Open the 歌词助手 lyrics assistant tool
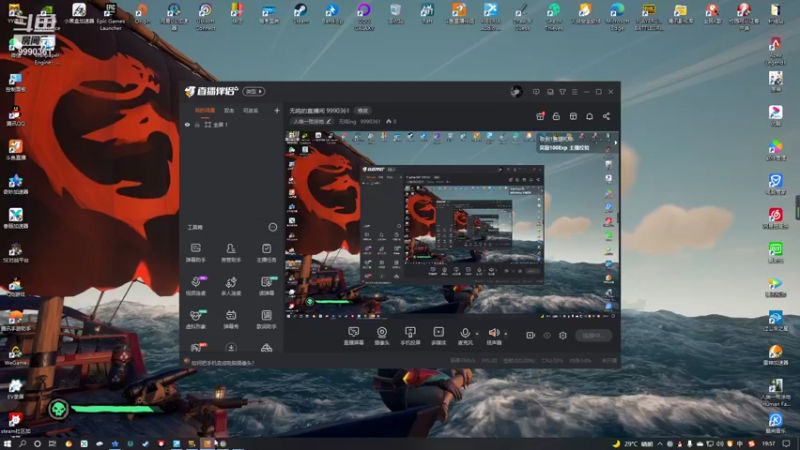 click(x=266, y=319)
